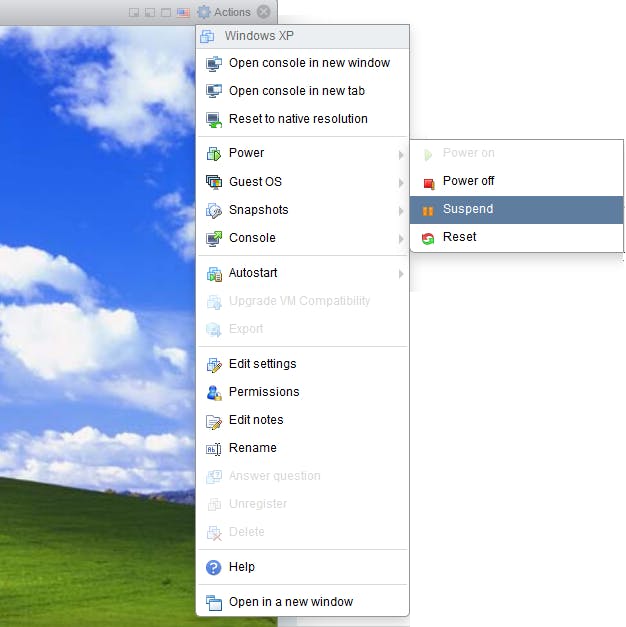626x627 pixels.
Task: Click the Edit notes icon
Action: (x=214, y=422)
